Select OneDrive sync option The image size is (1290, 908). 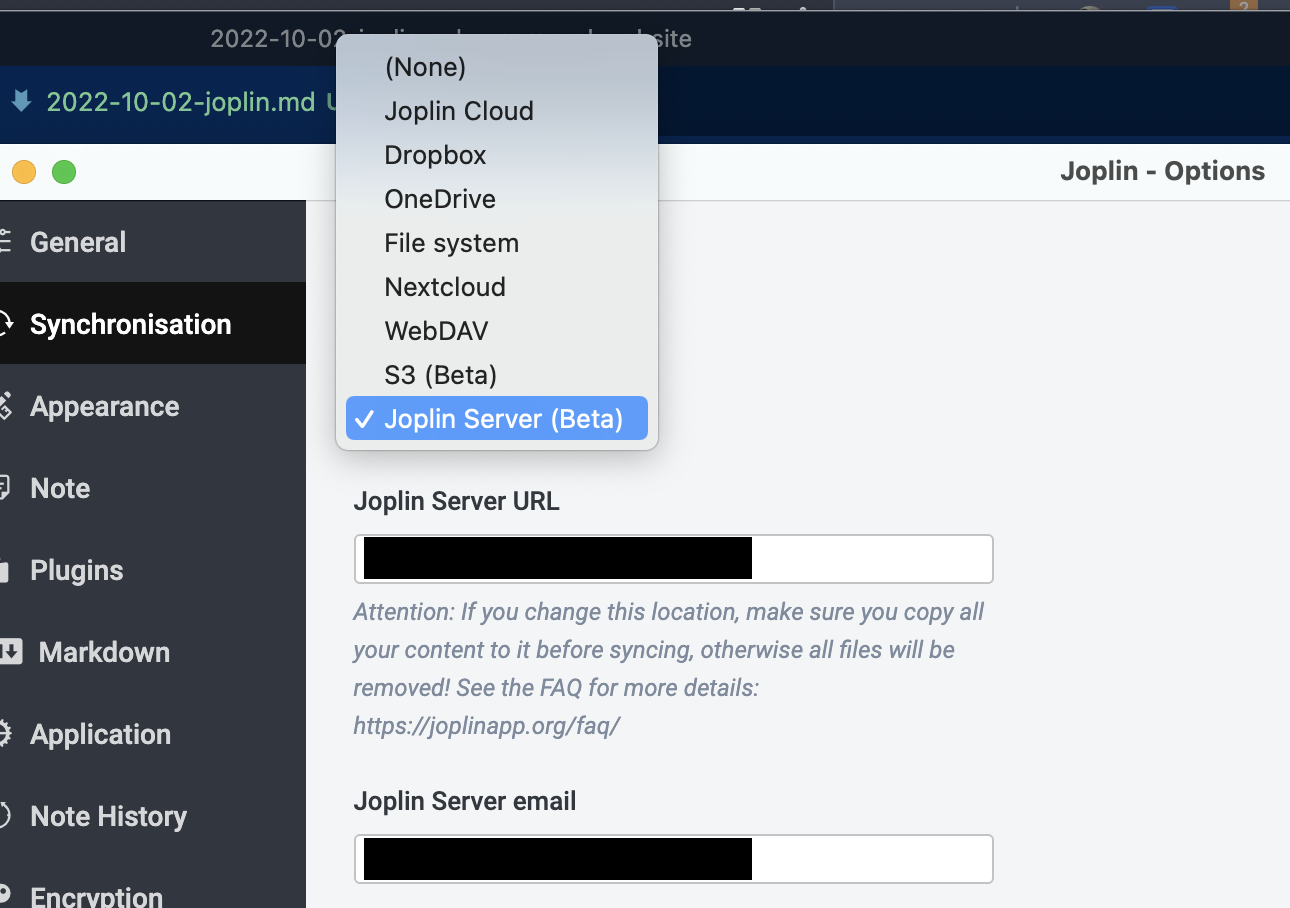pyautogui.click(x=440, y=199)
